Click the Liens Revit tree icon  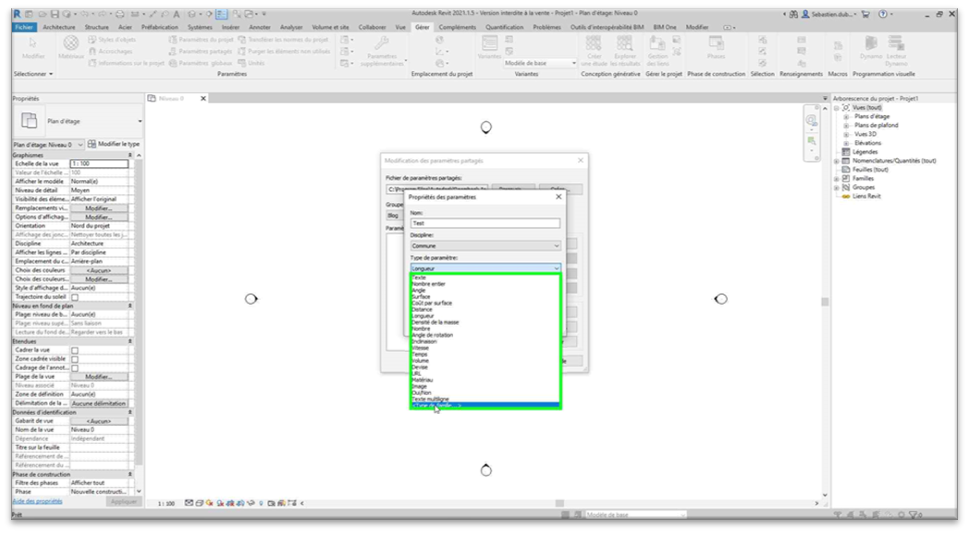845,196
